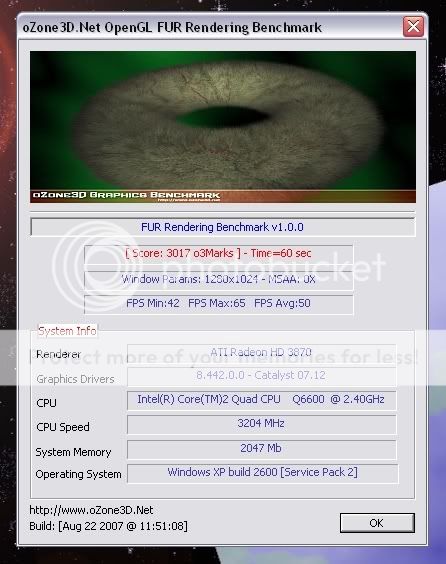The height and width of the screenshot is (564, 446).
Task: Click the Operating System label
Action: pos(78,474)
